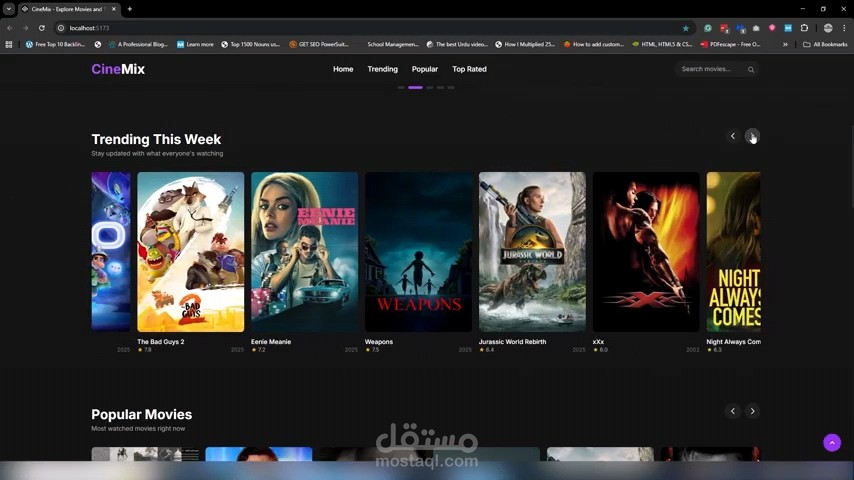This screenshot has width=854, height=480.
Task: Open the Weapons movie poster
Action: coord(418,252)
